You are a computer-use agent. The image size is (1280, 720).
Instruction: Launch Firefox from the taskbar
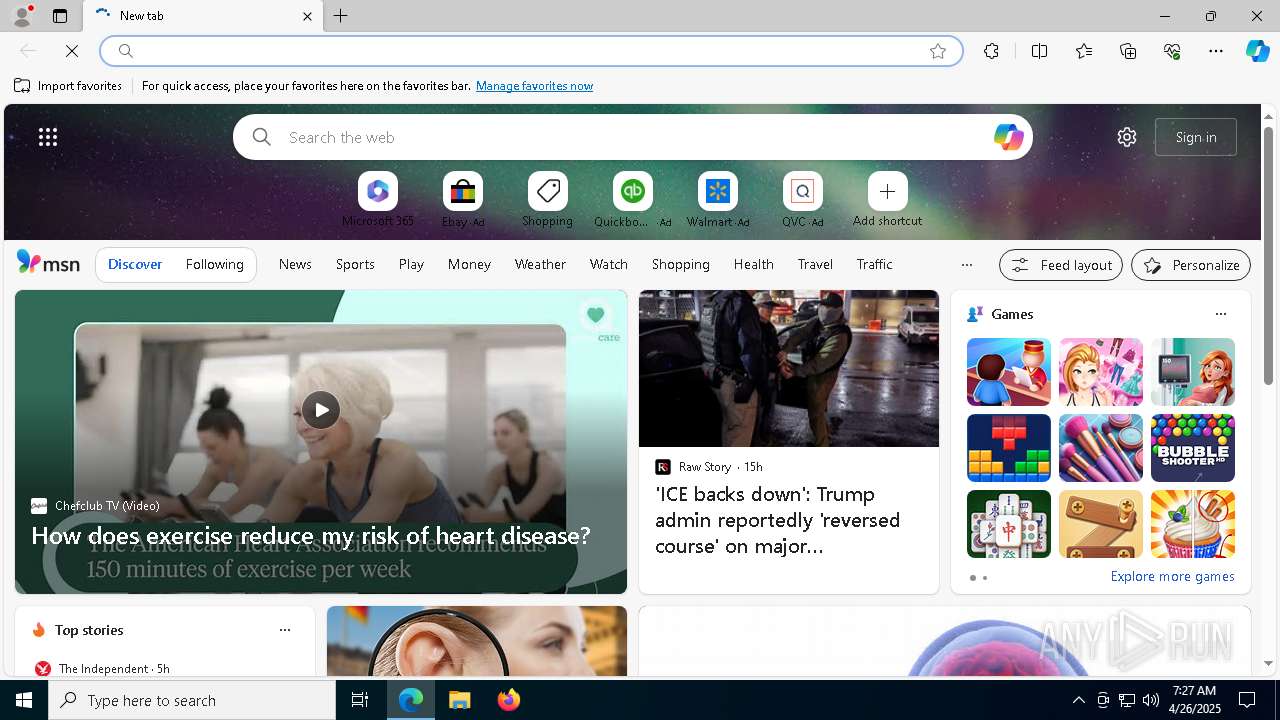pos(509,700)
